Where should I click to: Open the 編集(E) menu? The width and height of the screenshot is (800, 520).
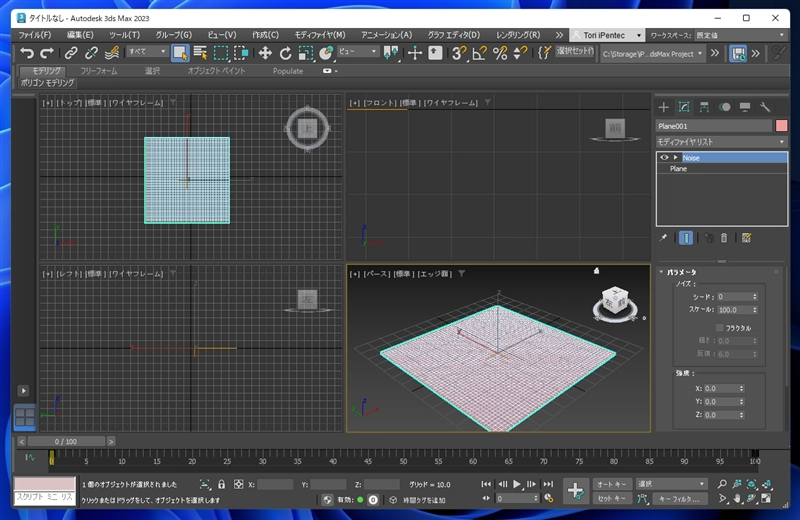[80, 35]
